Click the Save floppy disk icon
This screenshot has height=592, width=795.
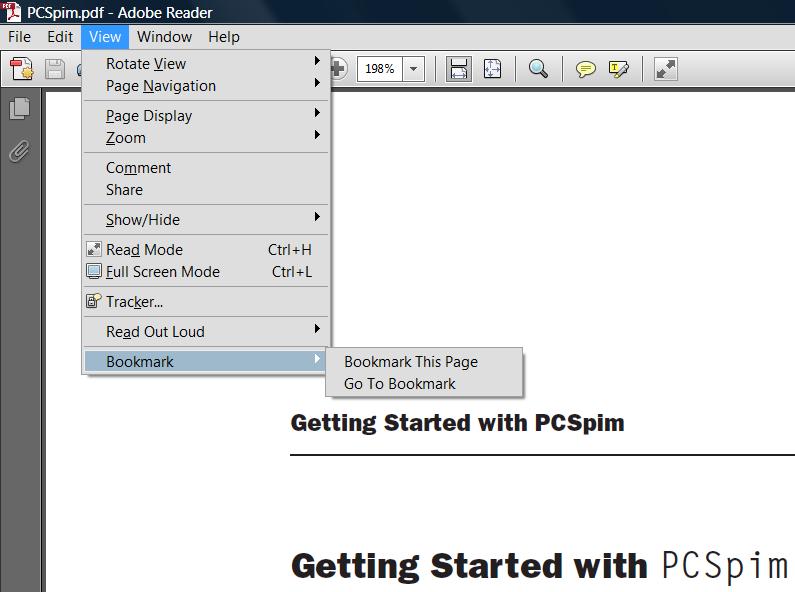(54, 69)
